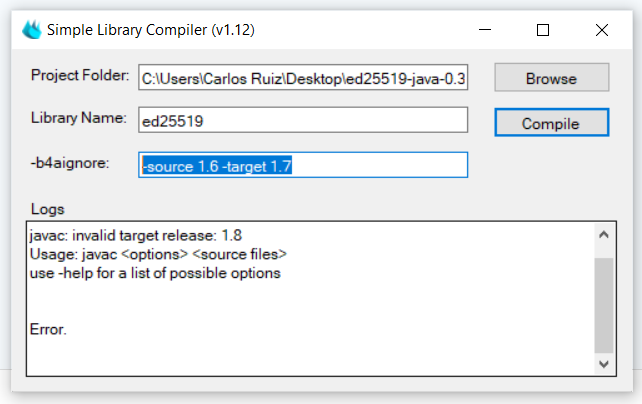Click the "Logs" heading label
This screenshot has width=642, height=404.
(x=47, y=209)
